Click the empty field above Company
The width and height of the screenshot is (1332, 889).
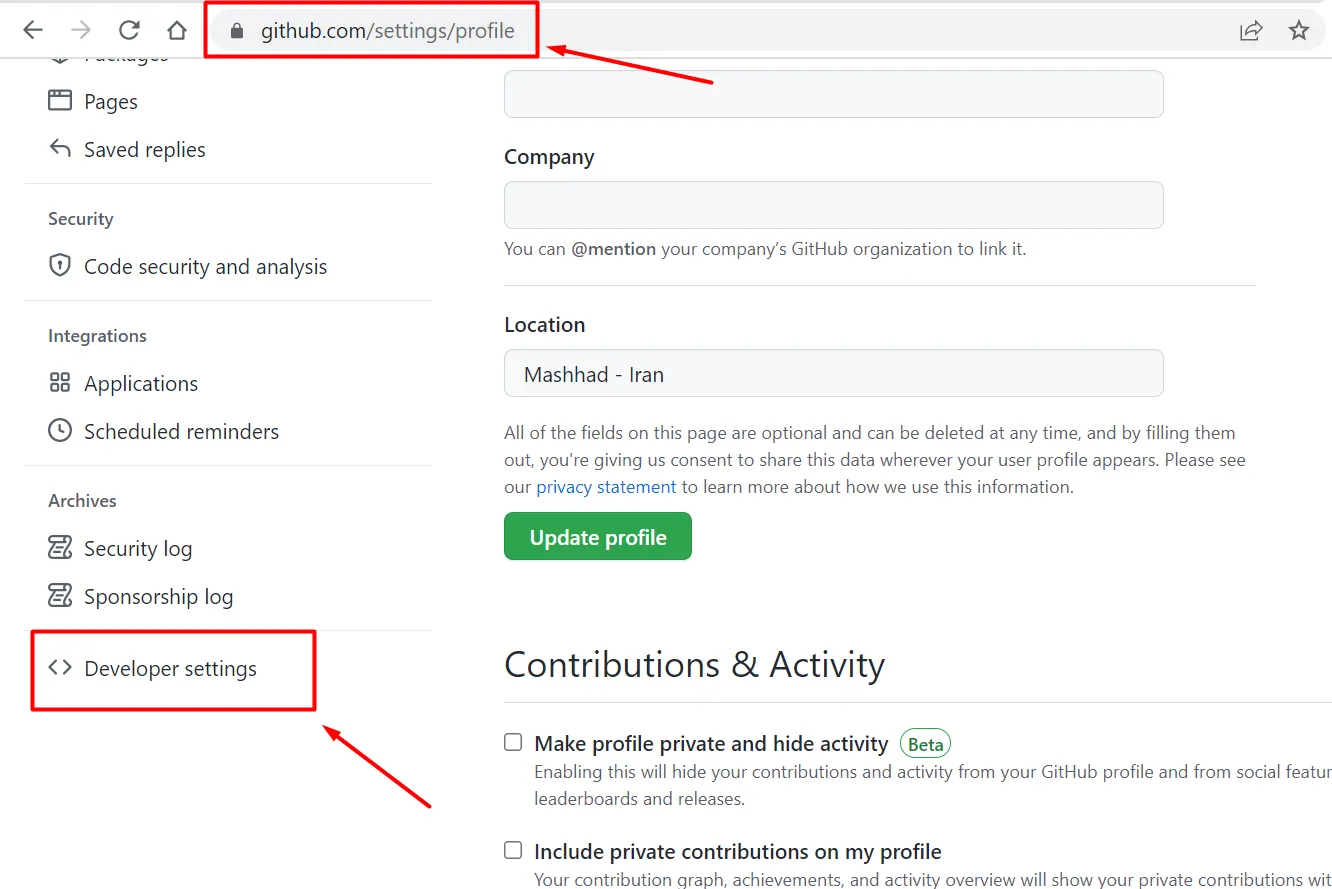tap(834, 94)
